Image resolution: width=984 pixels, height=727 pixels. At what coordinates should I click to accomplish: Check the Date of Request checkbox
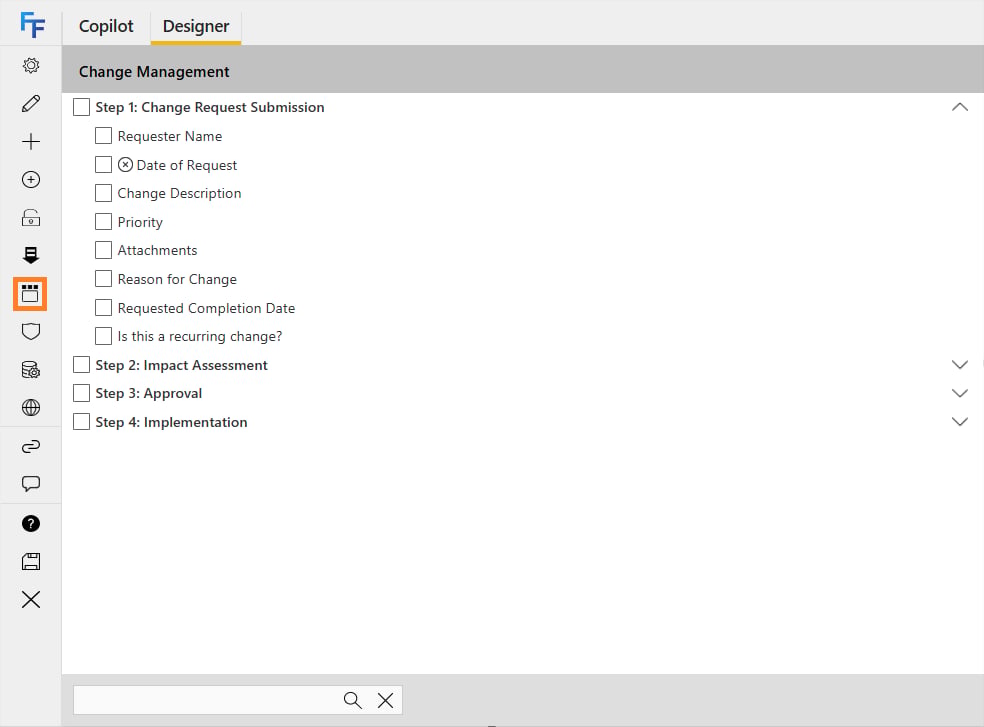tap(104, 164)
